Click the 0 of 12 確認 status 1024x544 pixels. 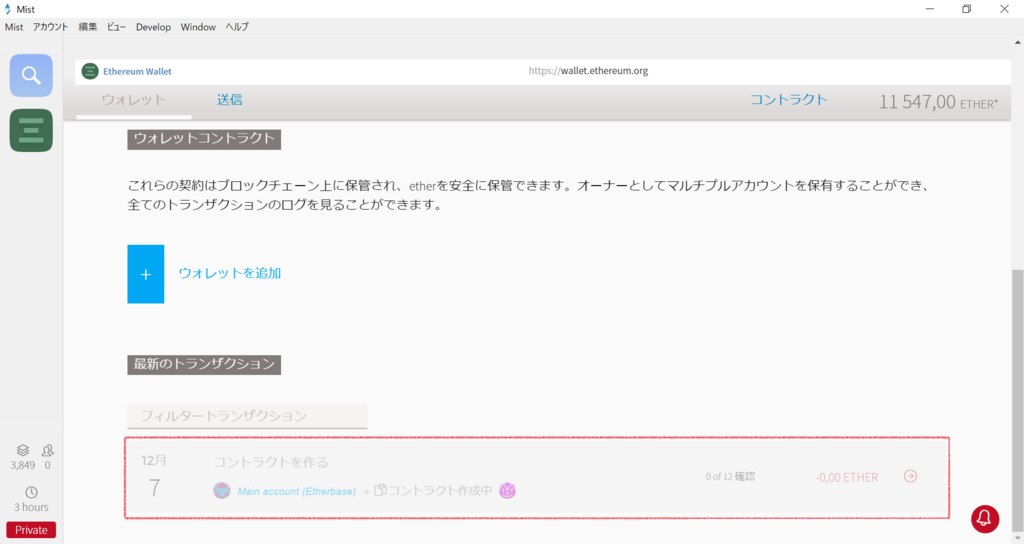pos(730,477)
